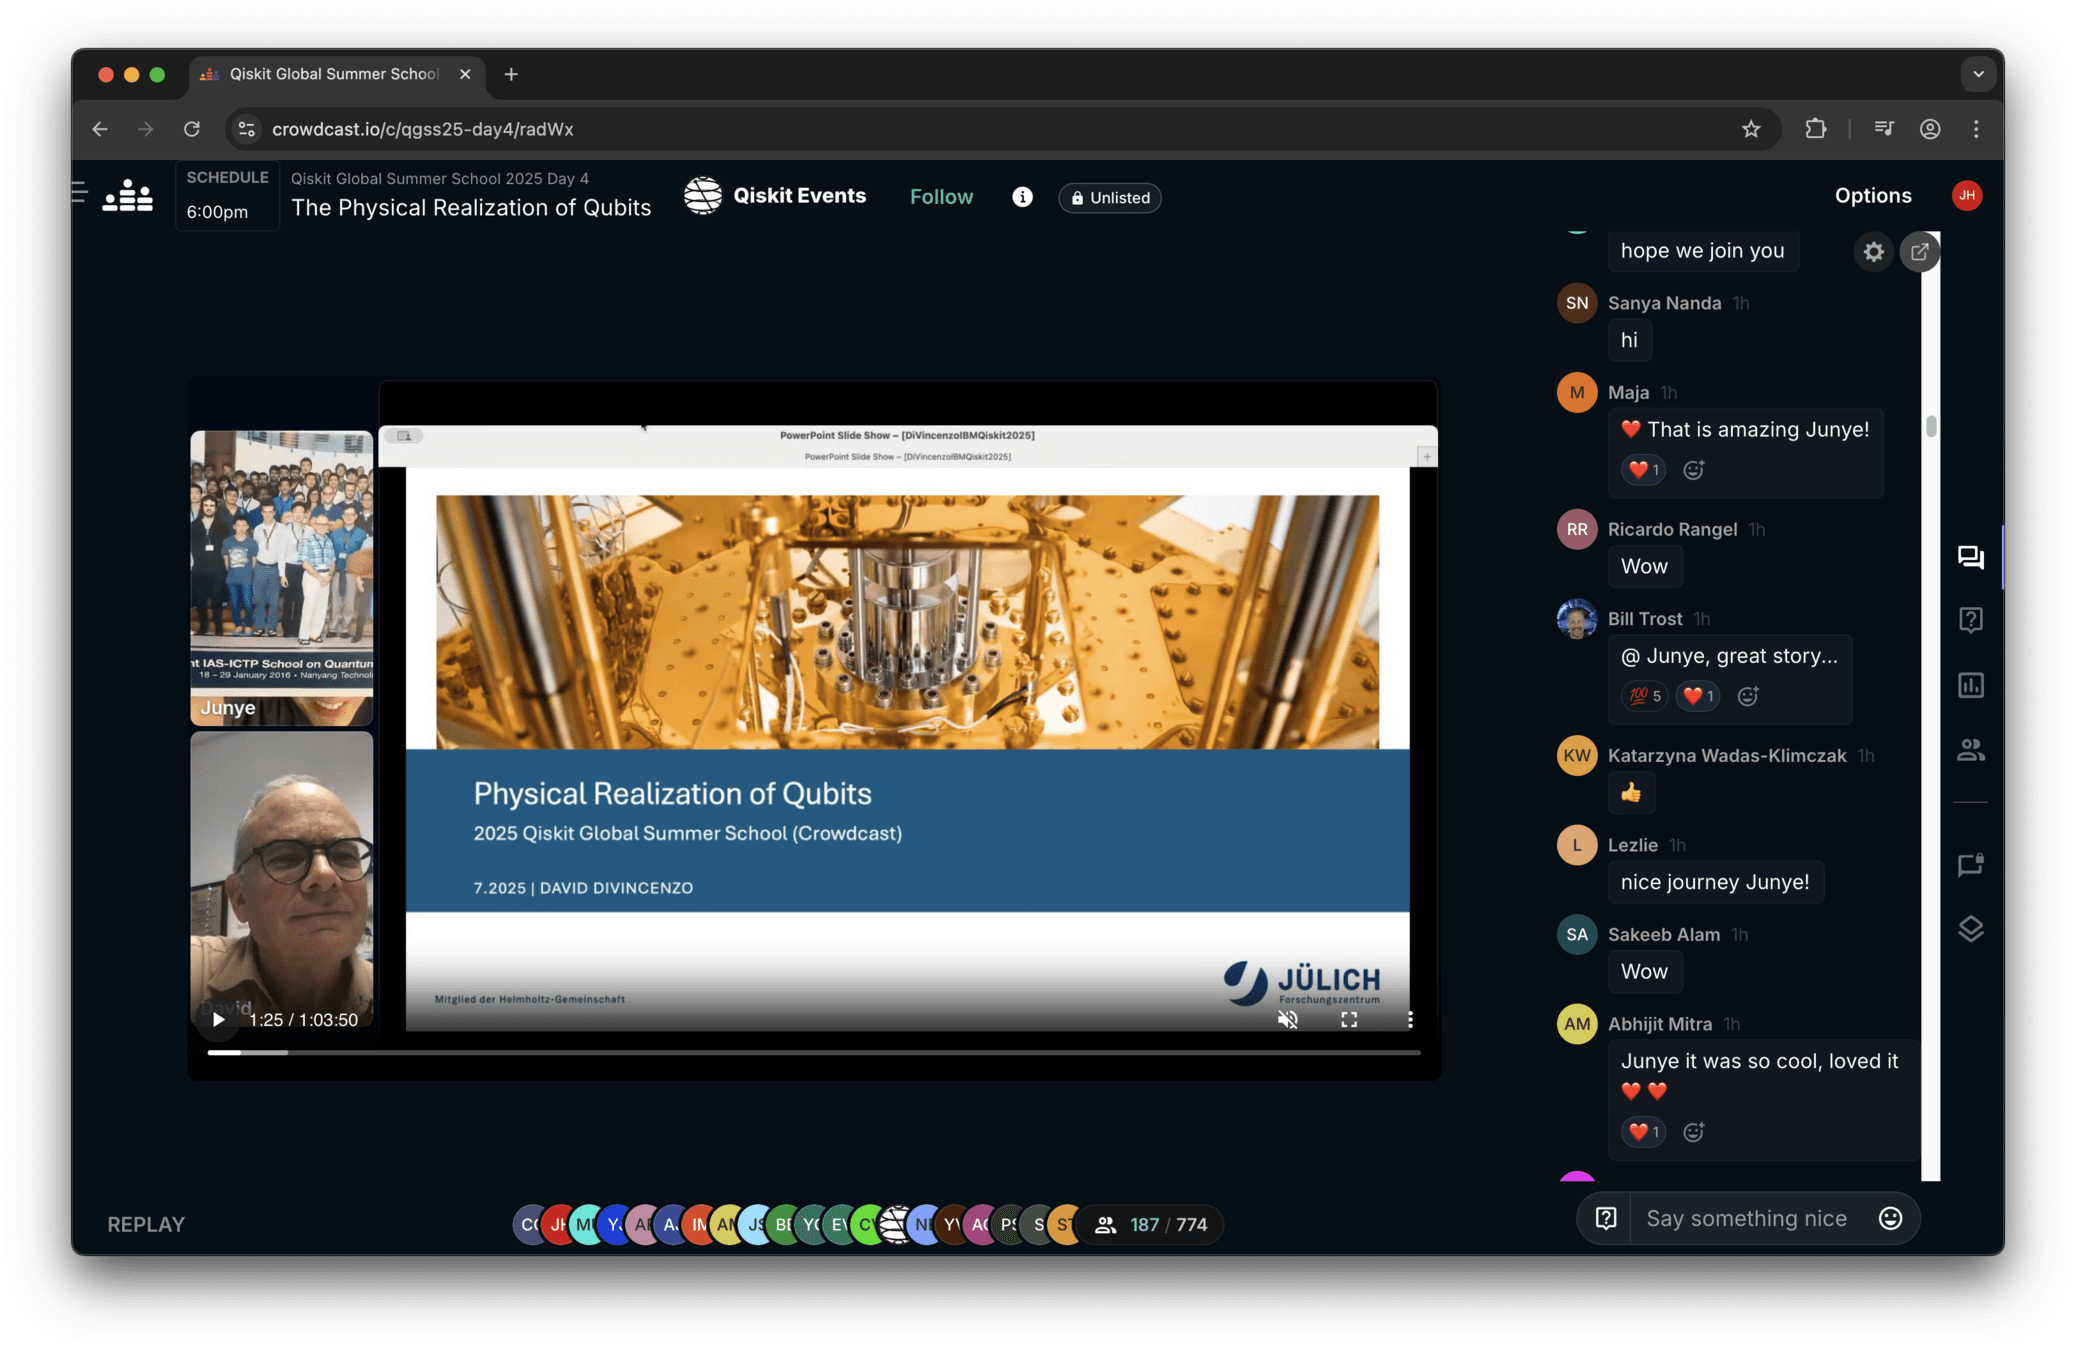
Task: Open the video more-options kebab menu
Action: point(1409,1019)
